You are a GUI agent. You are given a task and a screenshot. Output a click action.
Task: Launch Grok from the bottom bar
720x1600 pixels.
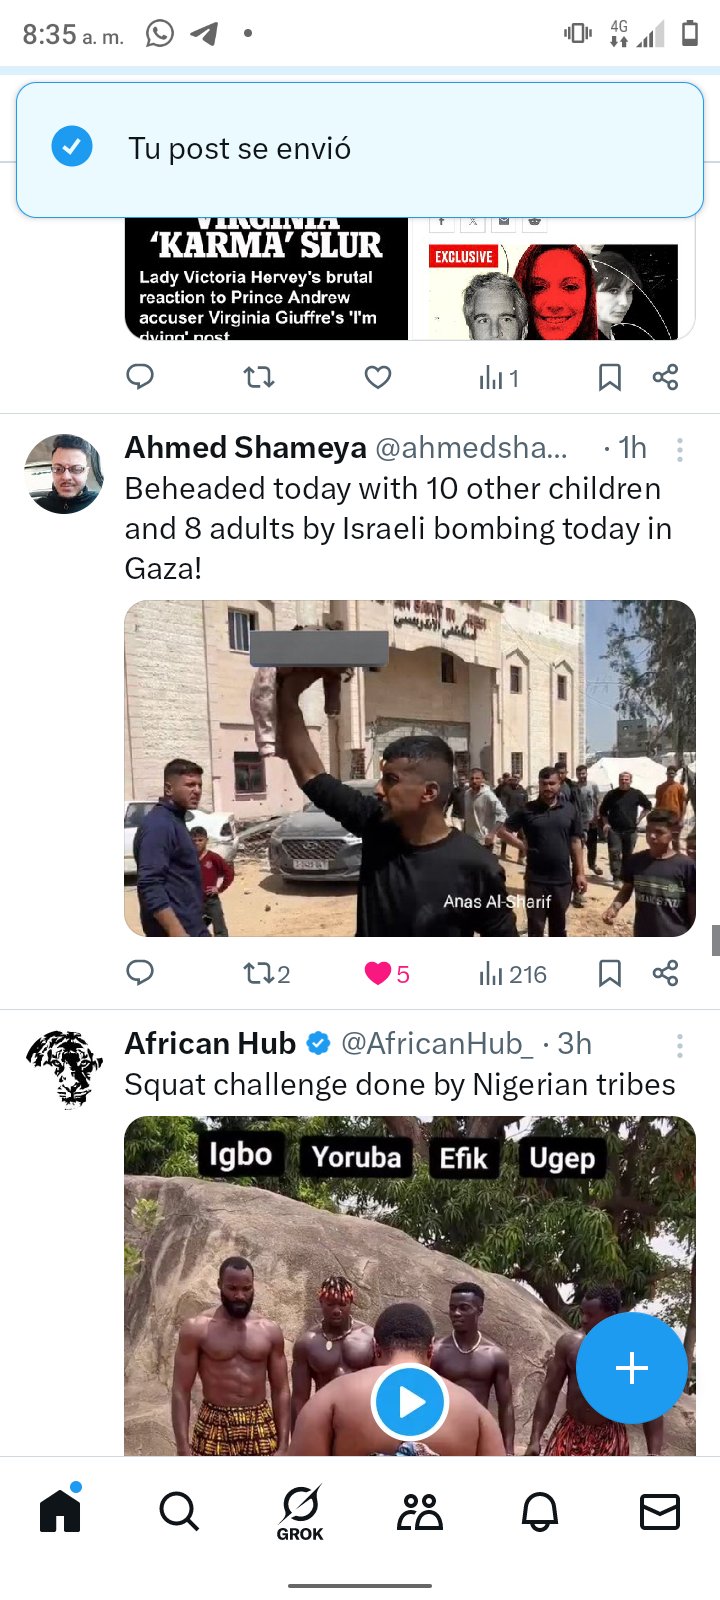(300, 1512)
